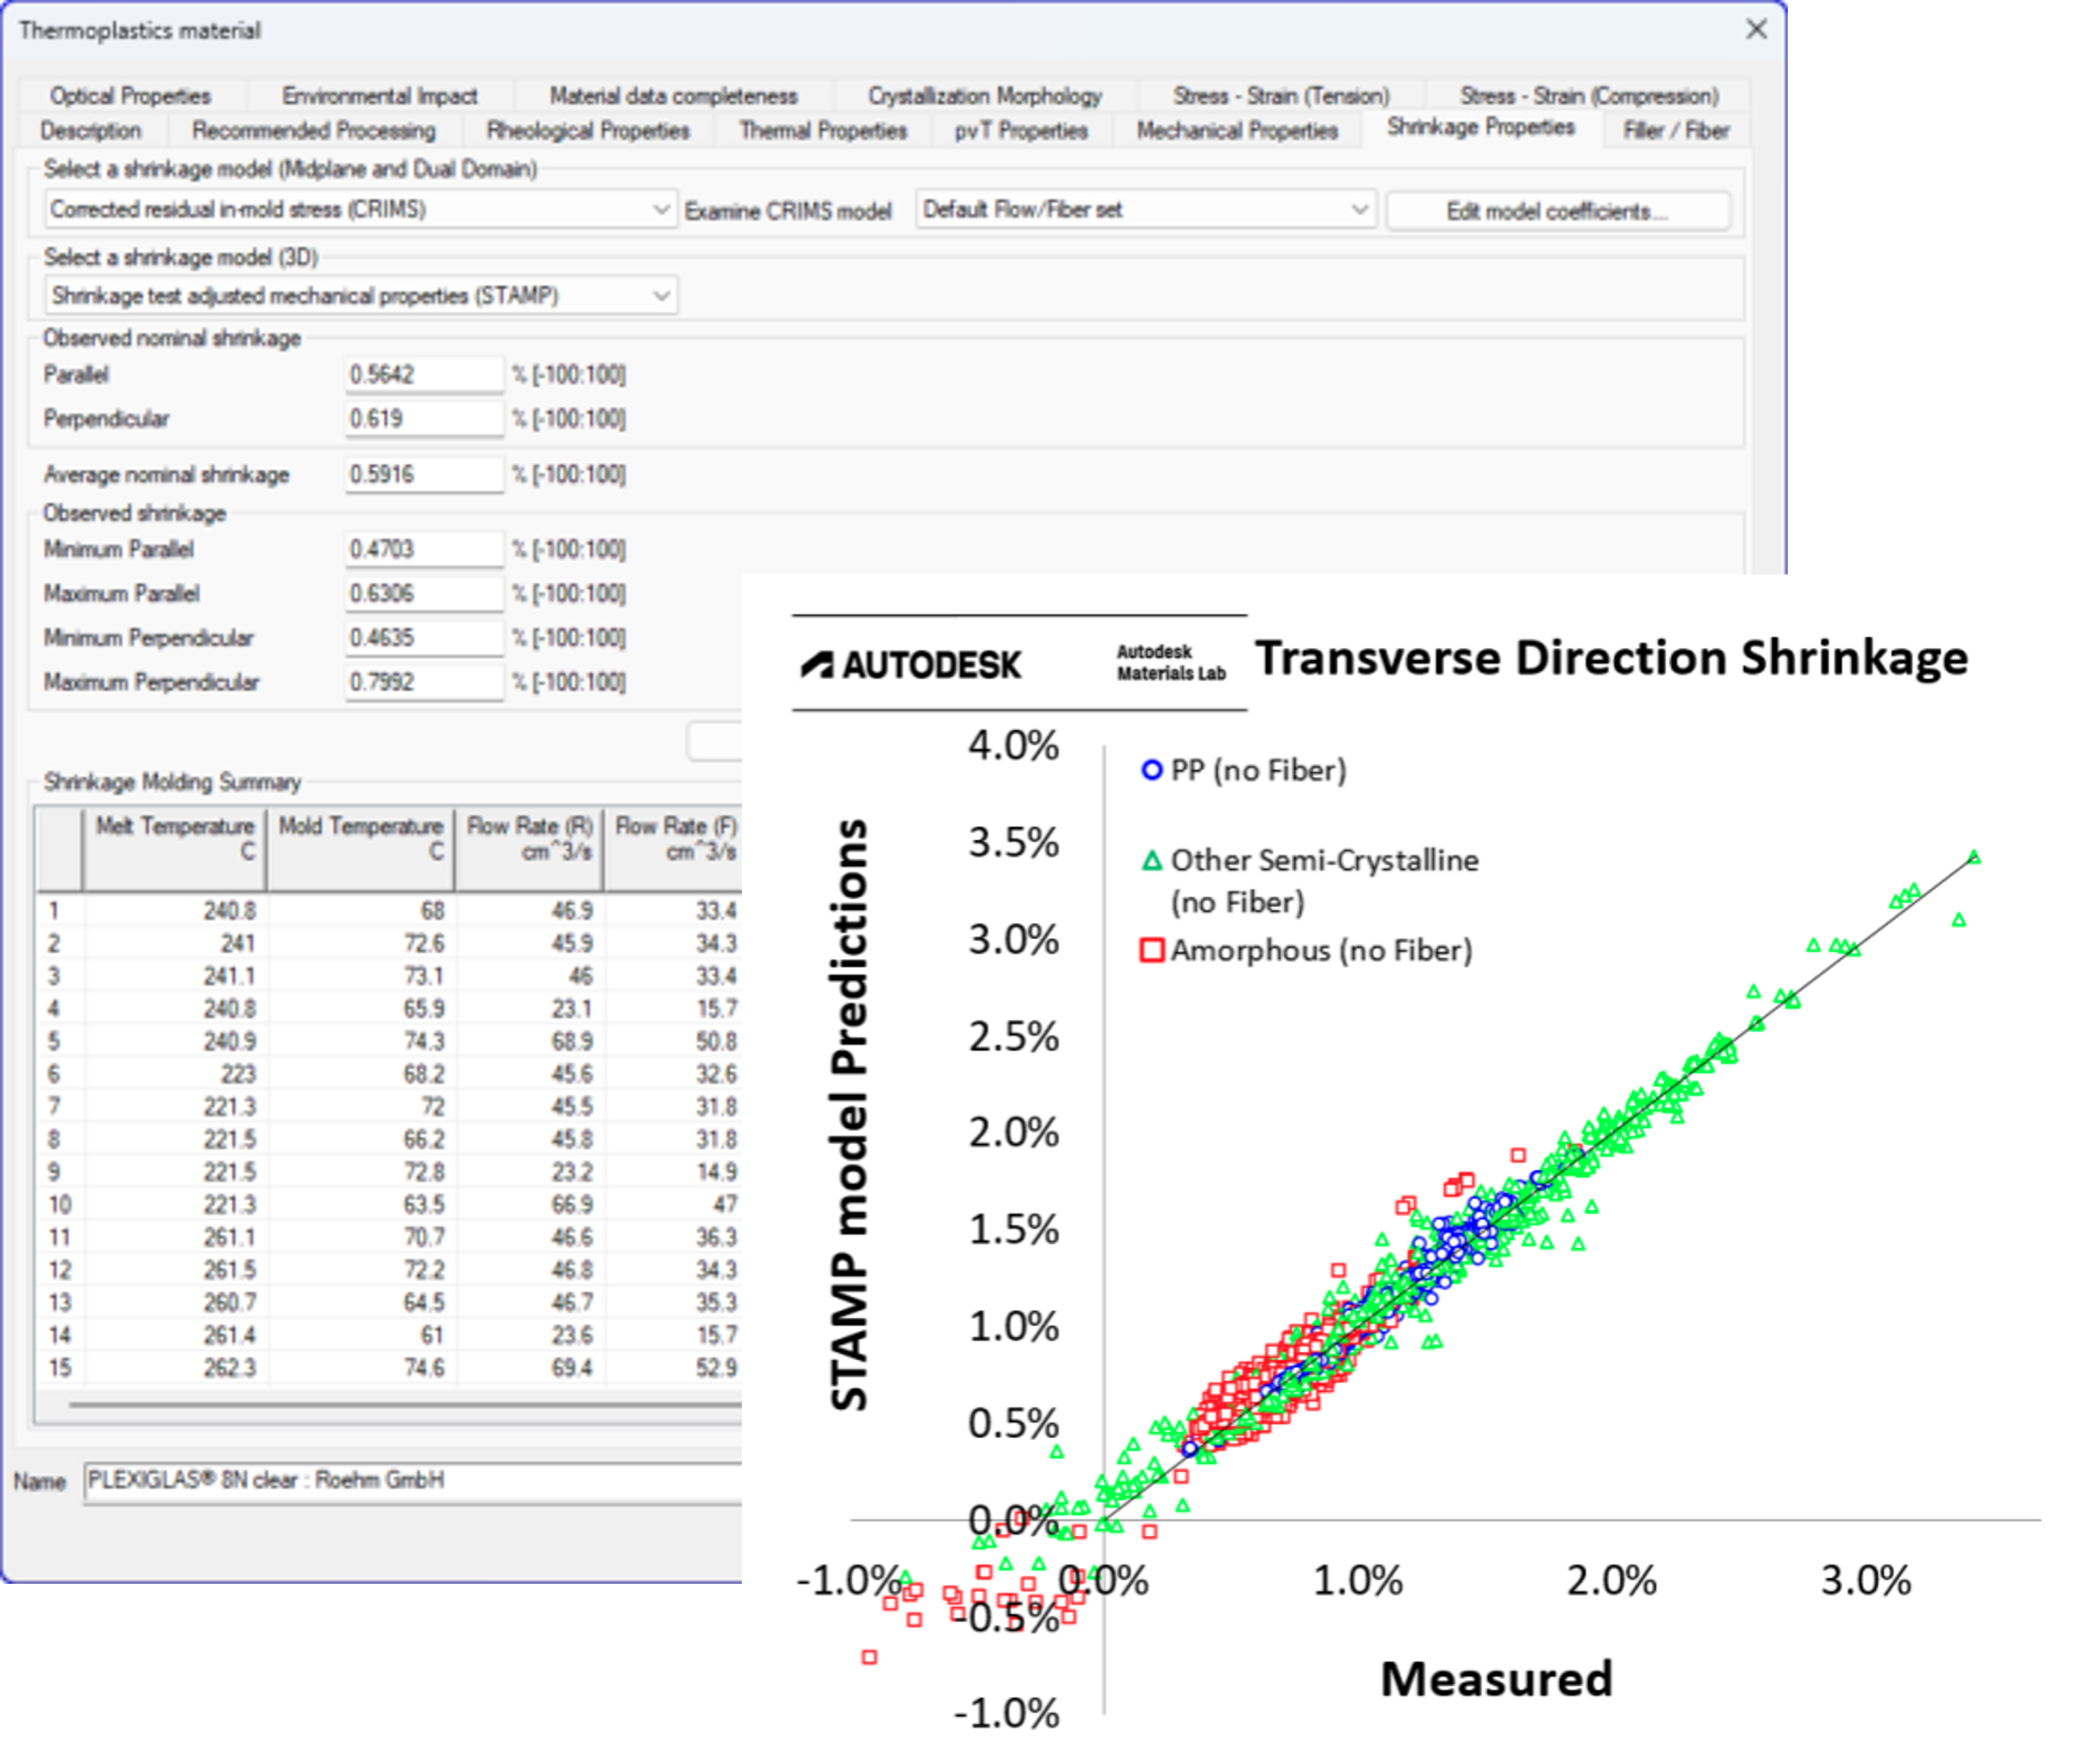This screenshot has height=1764, width=2085.
Task: Open the pvT Properties tab
Action: [x=1020, y=131]
